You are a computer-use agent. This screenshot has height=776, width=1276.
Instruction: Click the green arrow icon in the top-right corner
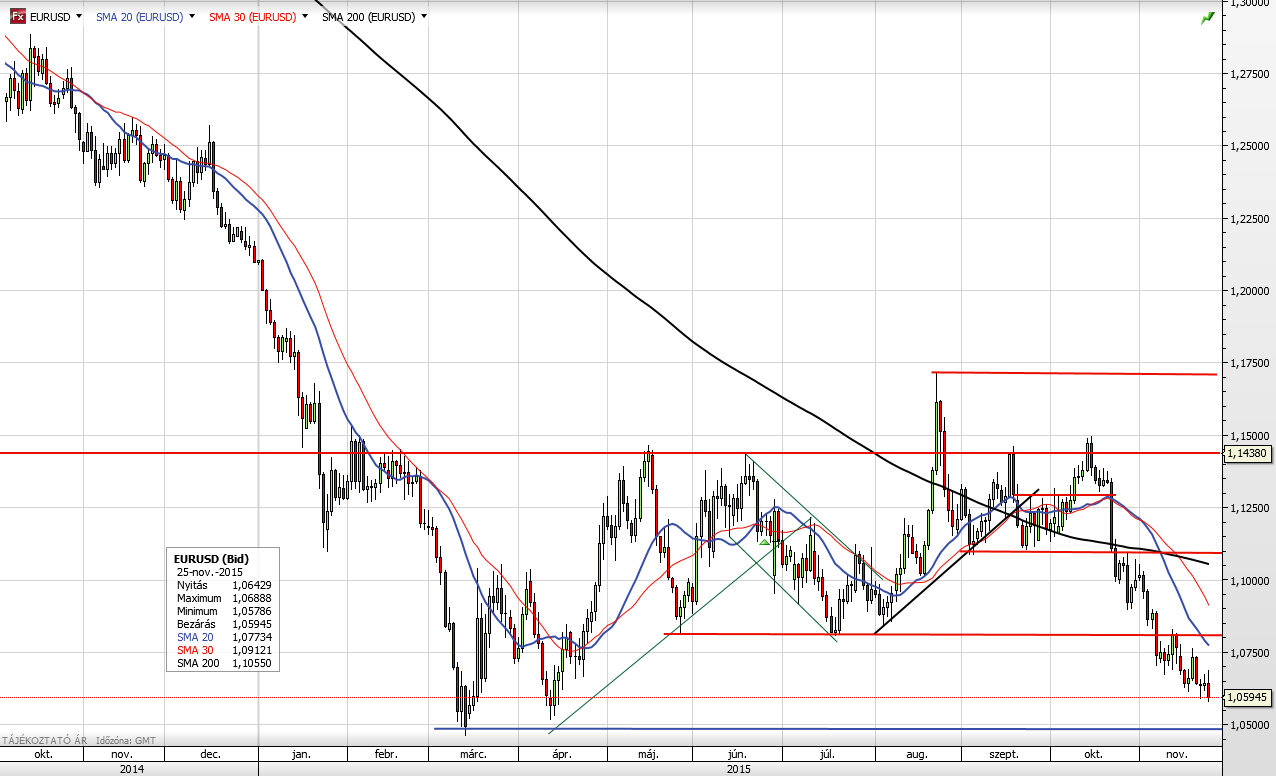pyautogui.click(x=1208, y=17)
